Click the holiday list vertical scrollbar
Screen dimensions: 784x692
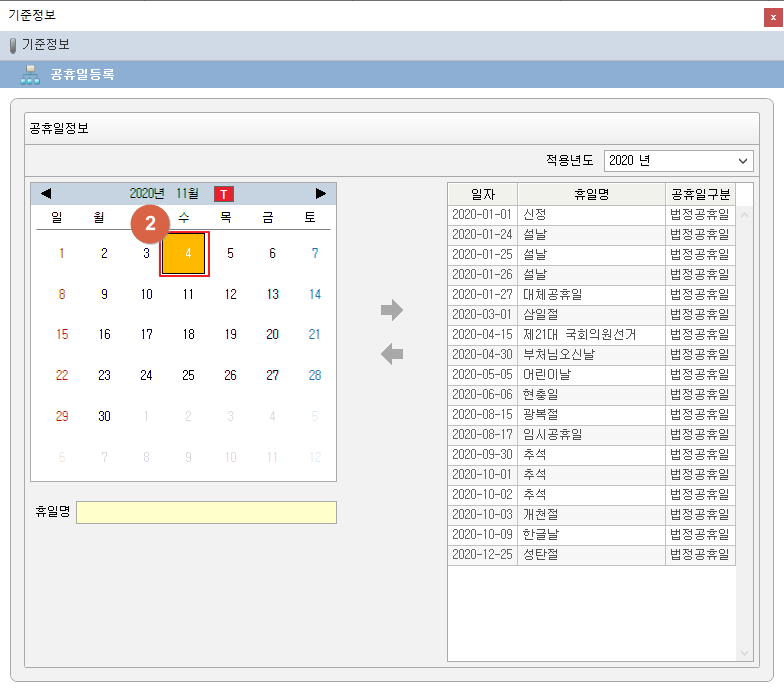pyautogui.click(x=744, y=430)
